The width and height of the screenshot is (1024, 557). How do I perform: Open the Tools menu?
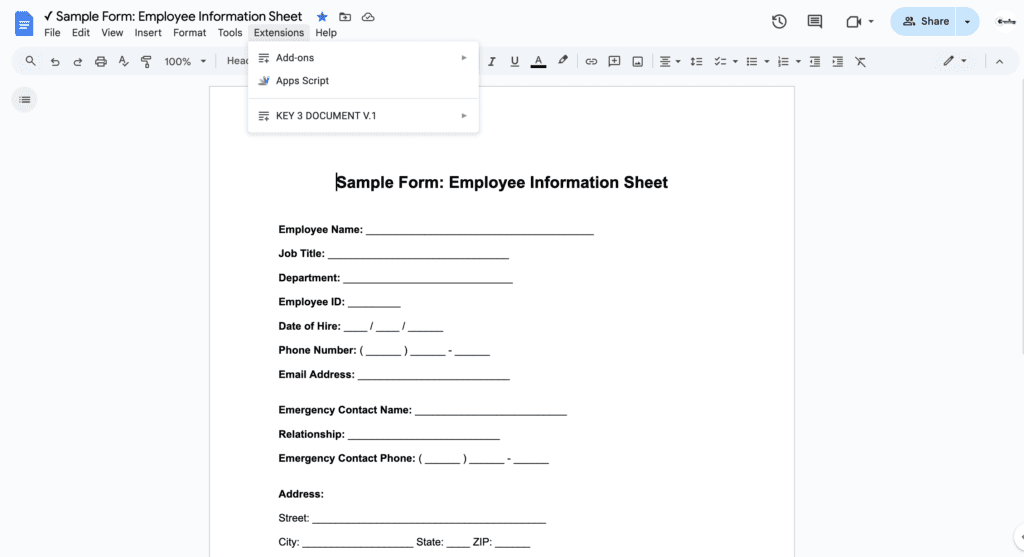tap(230, 33)
